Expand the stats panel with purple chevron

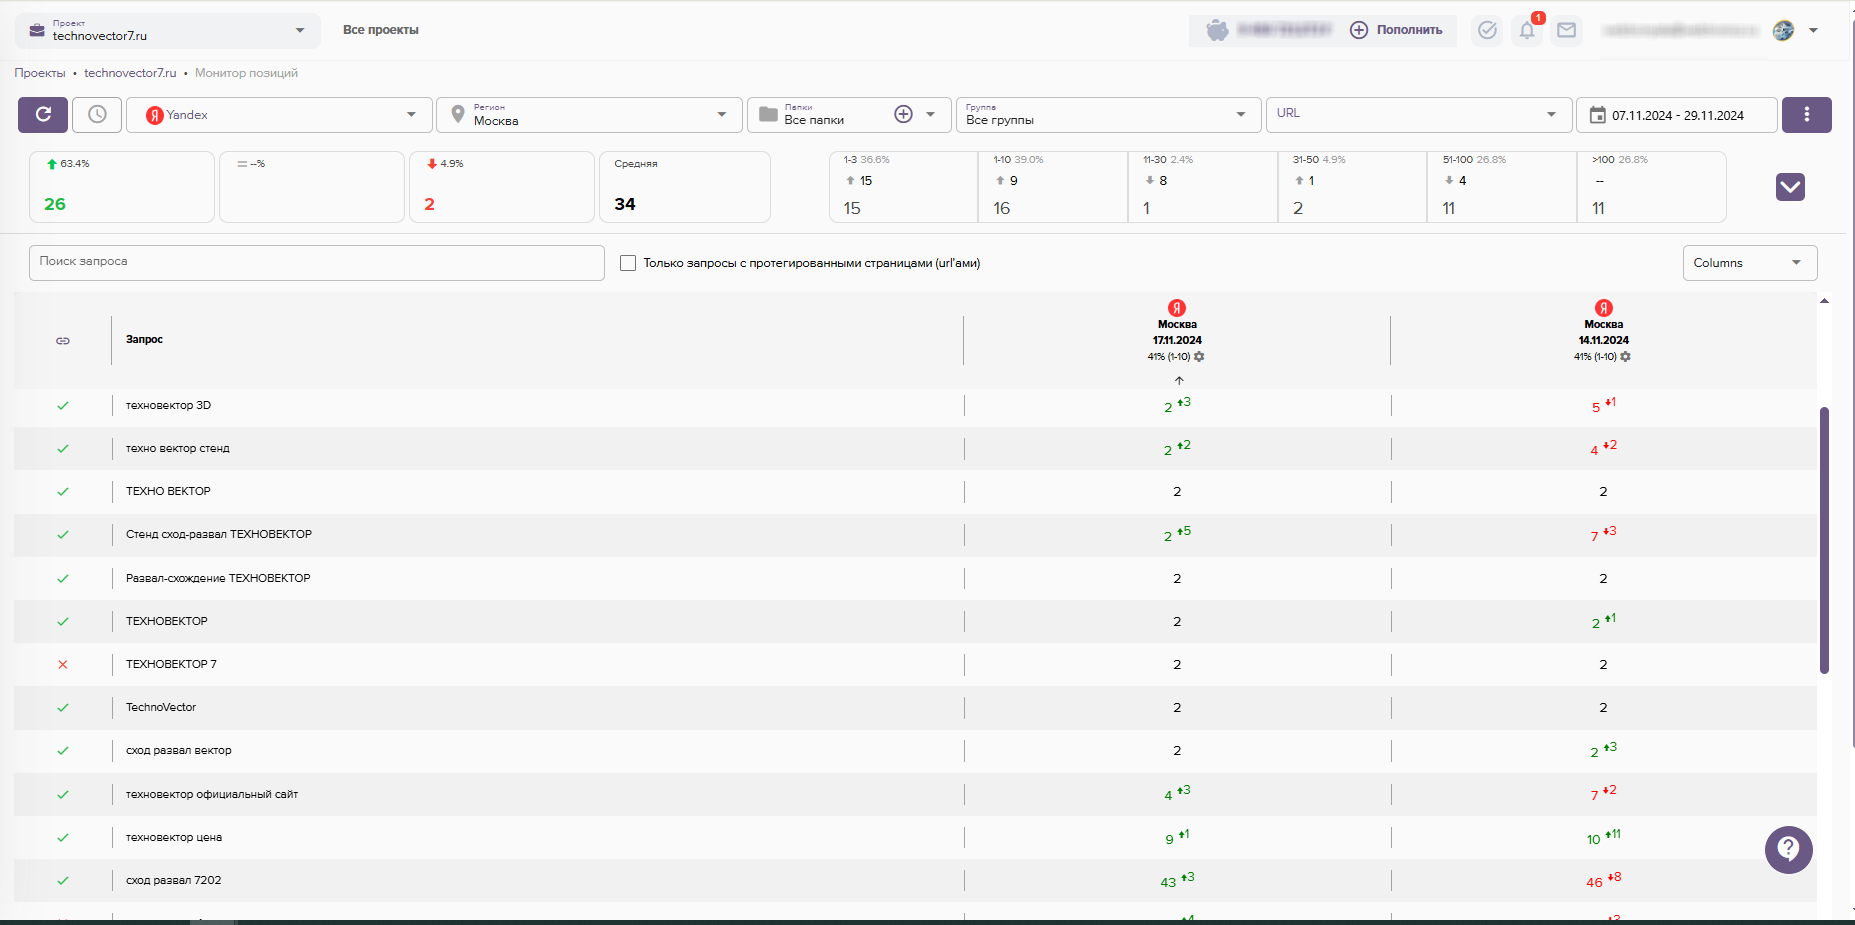[x=1789, y=187]
